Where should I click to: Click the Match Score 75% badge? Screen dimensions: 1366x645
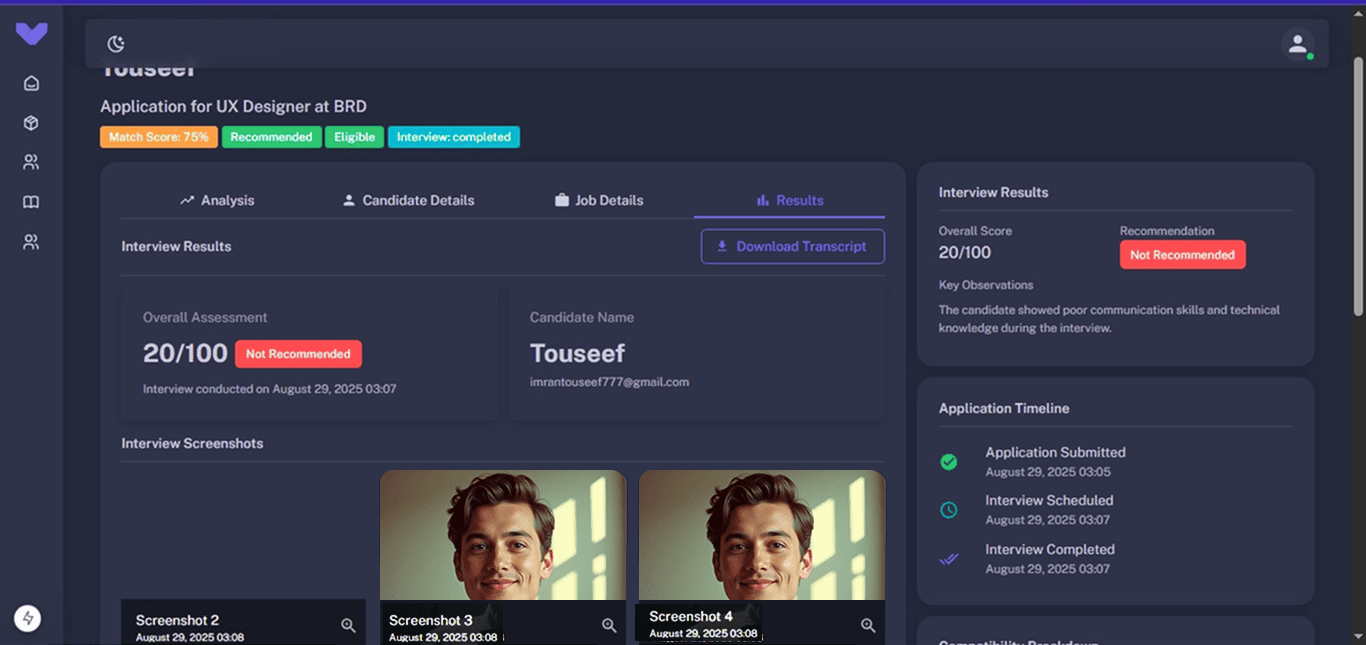(158, 137)
